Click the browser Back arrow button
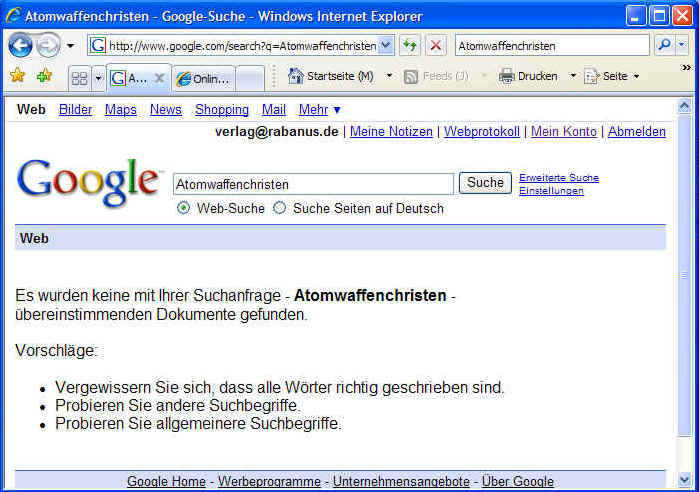This screenshot has height=492, width=699. 21,45
